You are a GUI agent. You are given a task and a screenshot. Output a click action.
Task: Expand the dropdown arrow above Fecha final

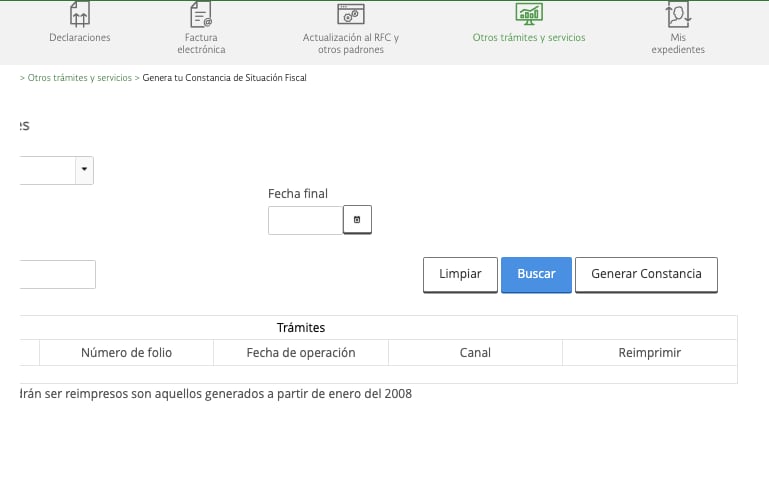[84, 170]
